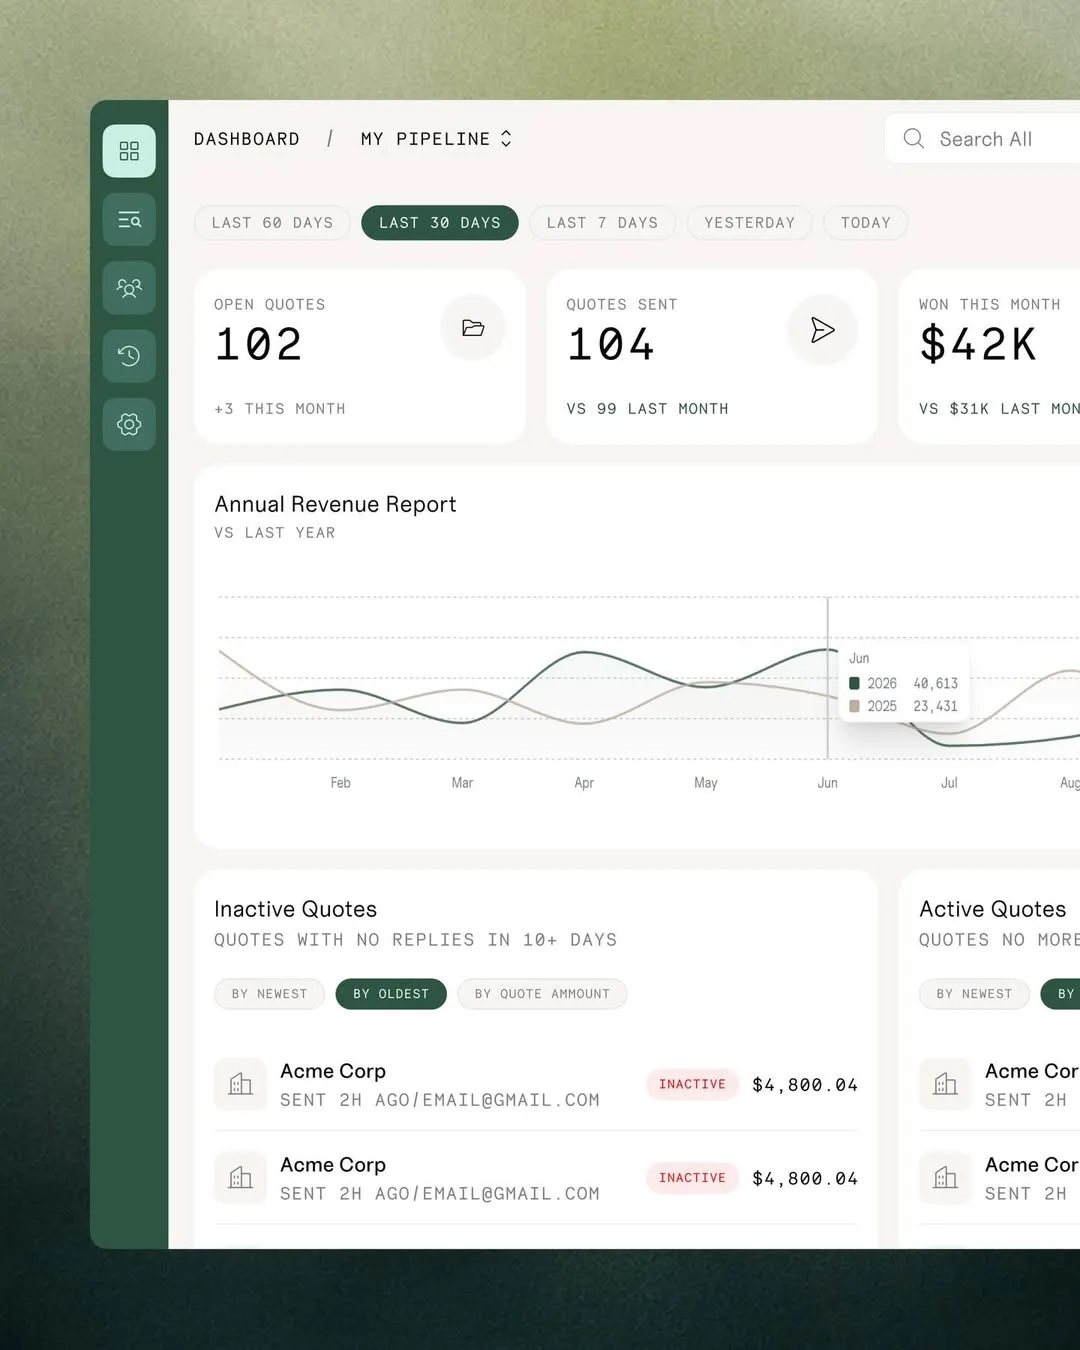Open the settings gear icon in sidebar
This screenshot has height=1350, width=1080.
coord(129,424)
